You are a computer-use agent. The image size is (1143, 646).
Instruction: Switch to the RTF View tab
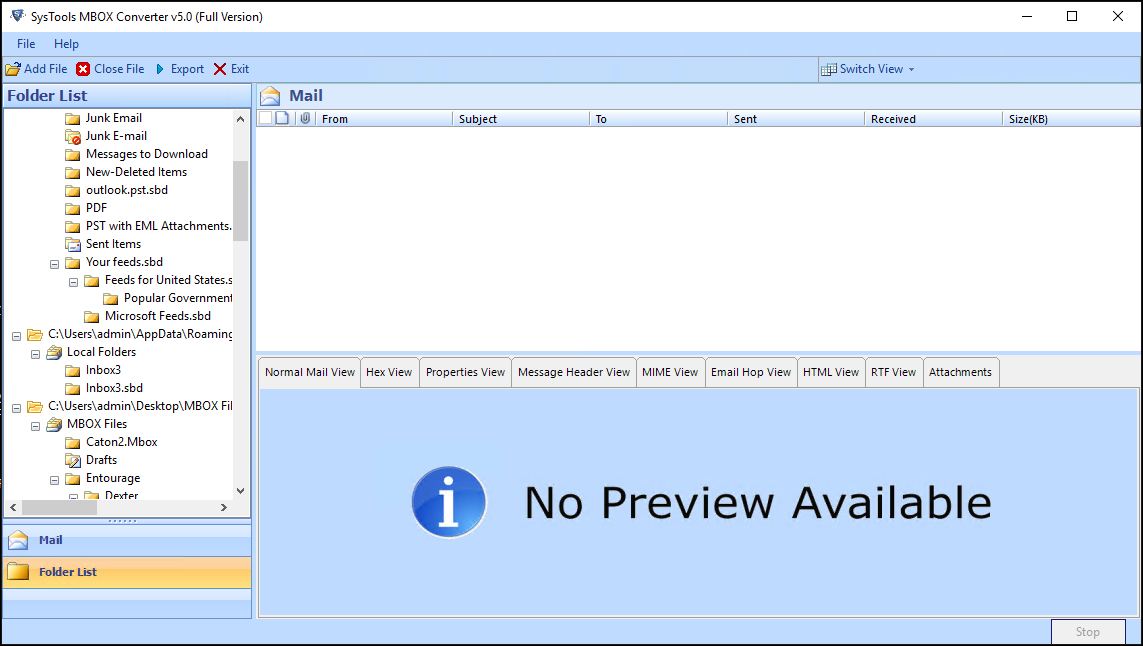(894, 373)
